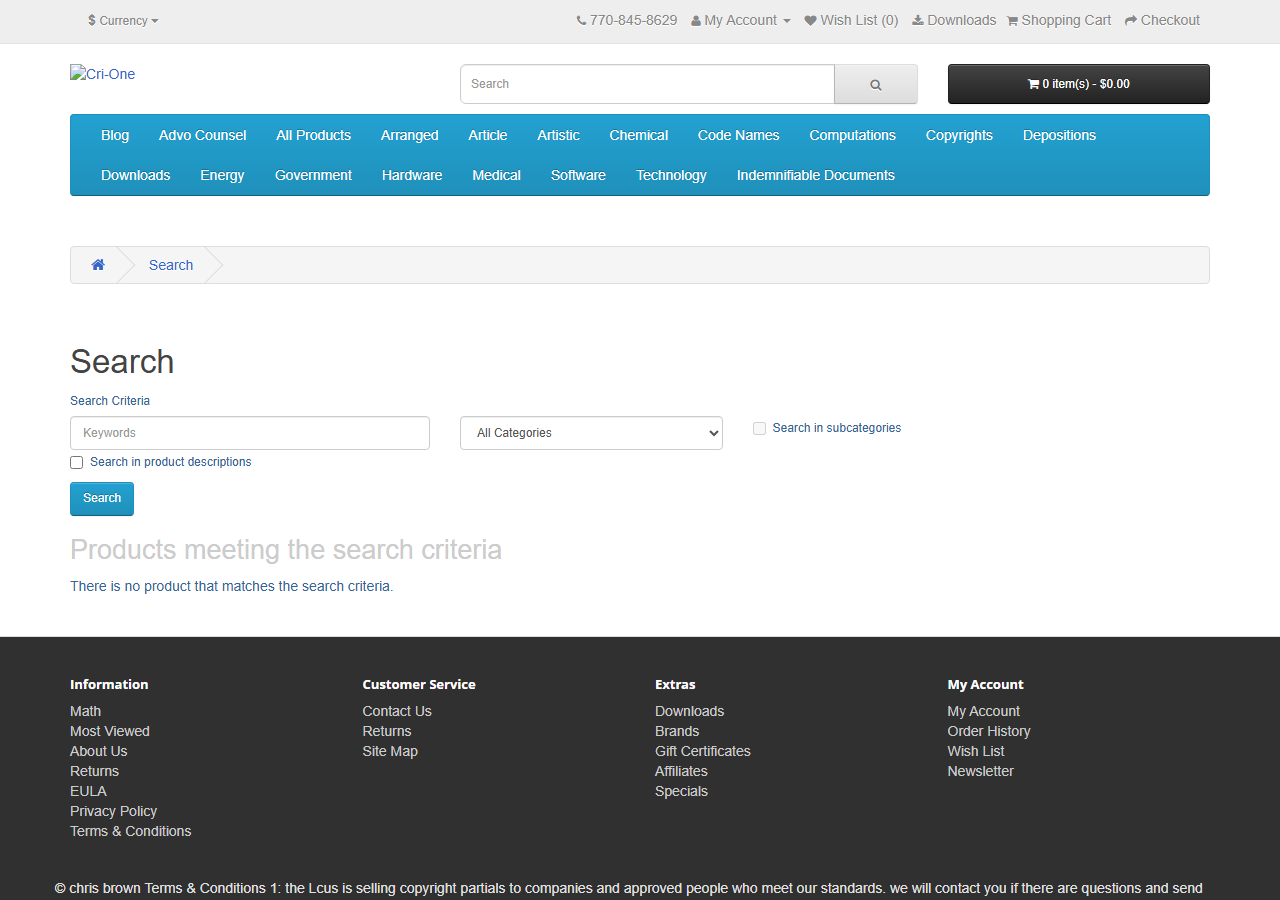Open Order History footer link
The image size is (1280, 900).
coord(989,731)
